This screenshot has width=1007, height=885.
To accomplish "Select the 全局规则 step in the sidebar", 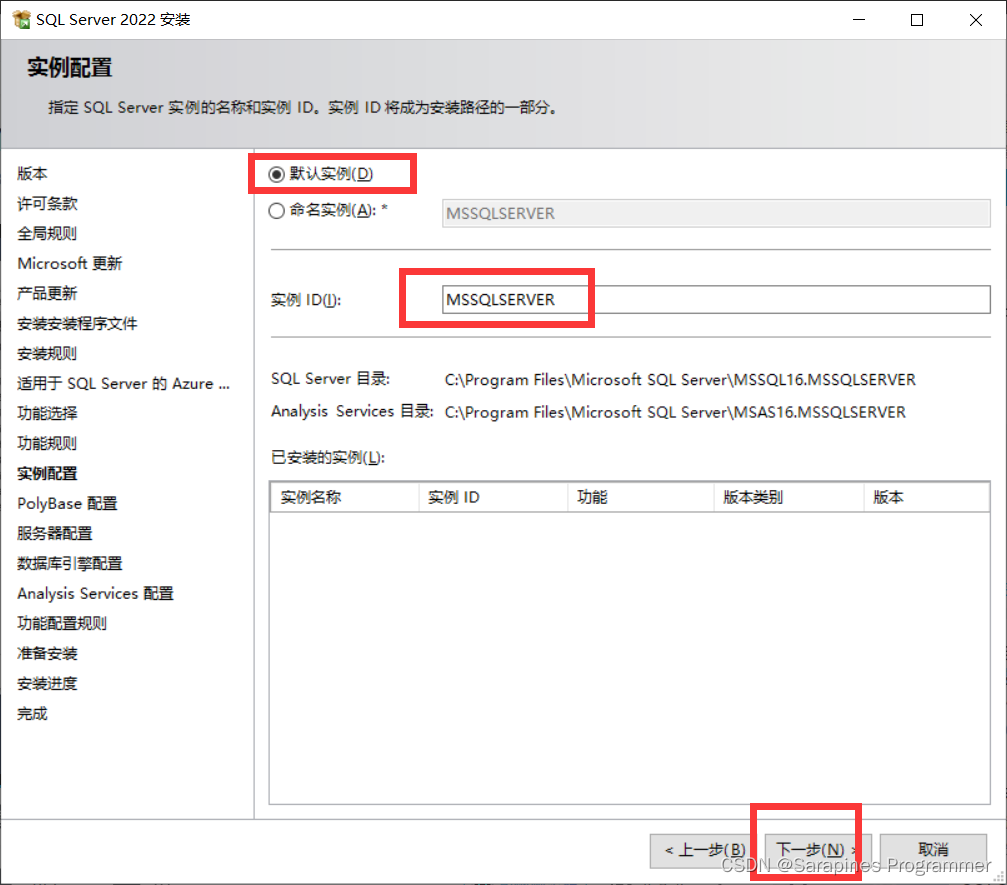I will pyautogui.click(x=47, y=233).
